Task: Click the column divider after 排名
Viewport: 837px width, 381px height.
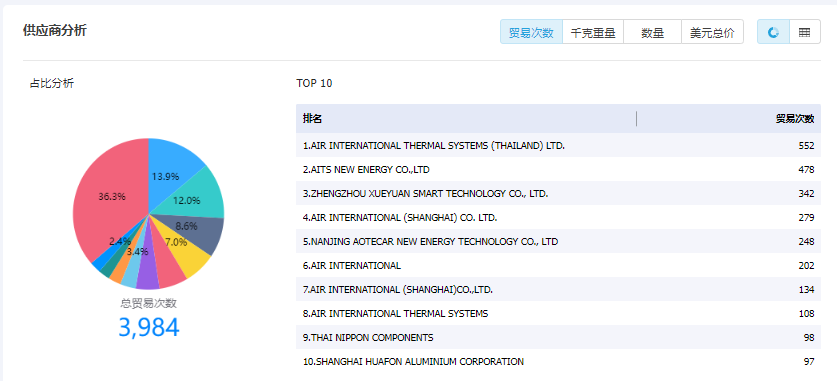Action: click(x=637, y=118)
